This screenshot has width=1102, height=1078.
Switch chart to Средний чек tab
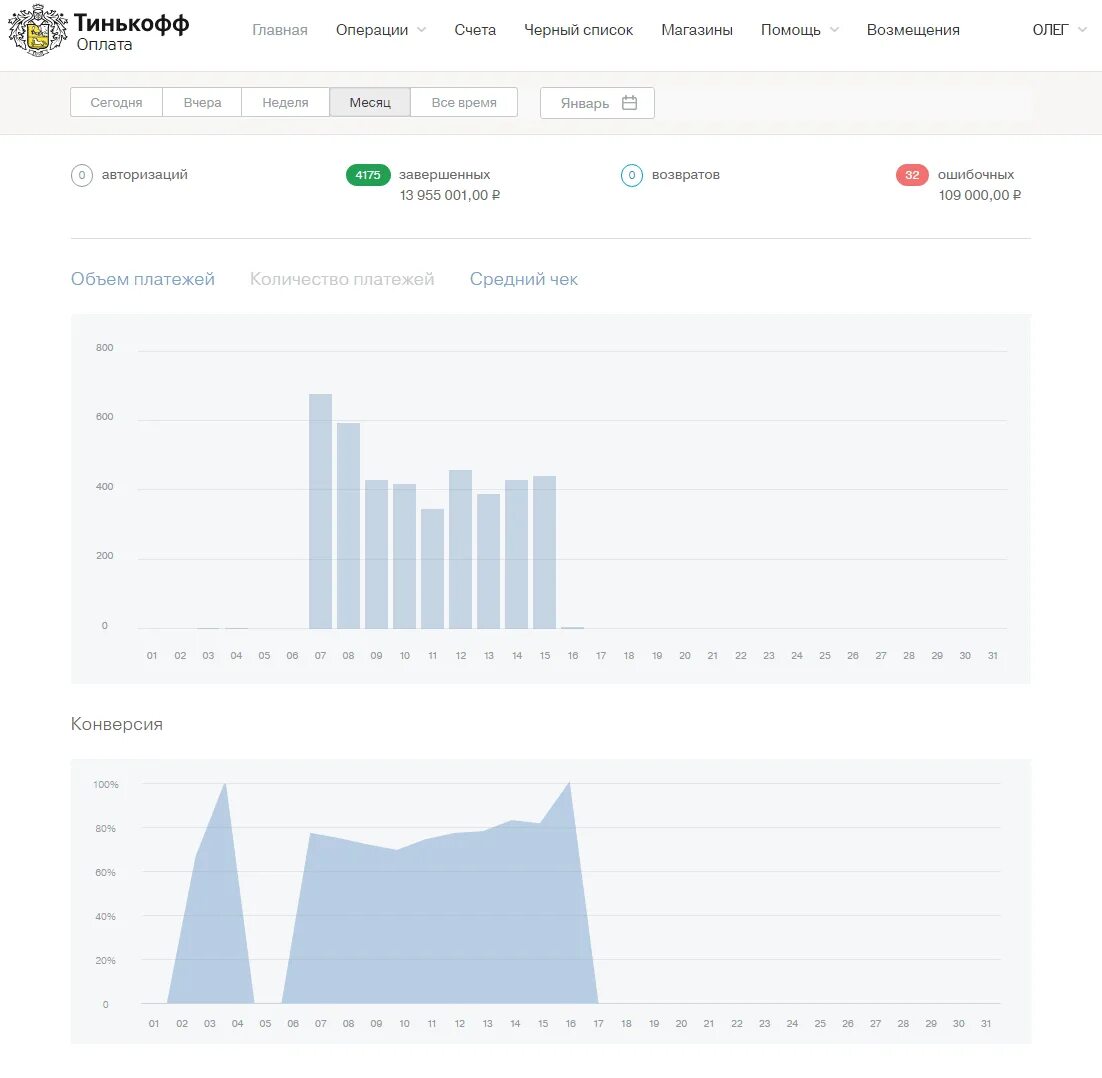click(524, 279)
